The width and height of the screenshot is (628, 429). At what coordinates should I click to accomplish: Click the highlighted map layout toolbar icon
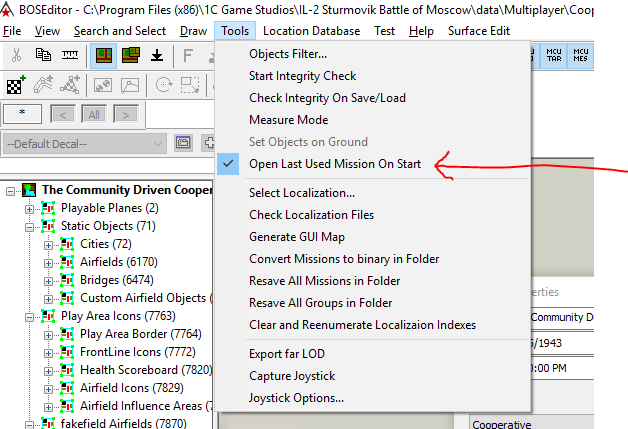103,56
